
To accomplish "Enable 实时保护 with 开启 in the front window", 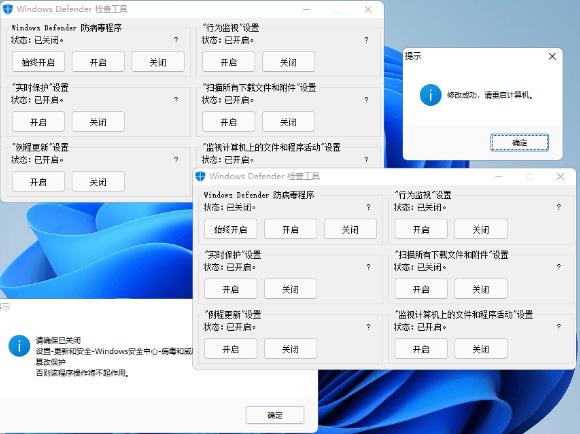I will pos(230,289).
